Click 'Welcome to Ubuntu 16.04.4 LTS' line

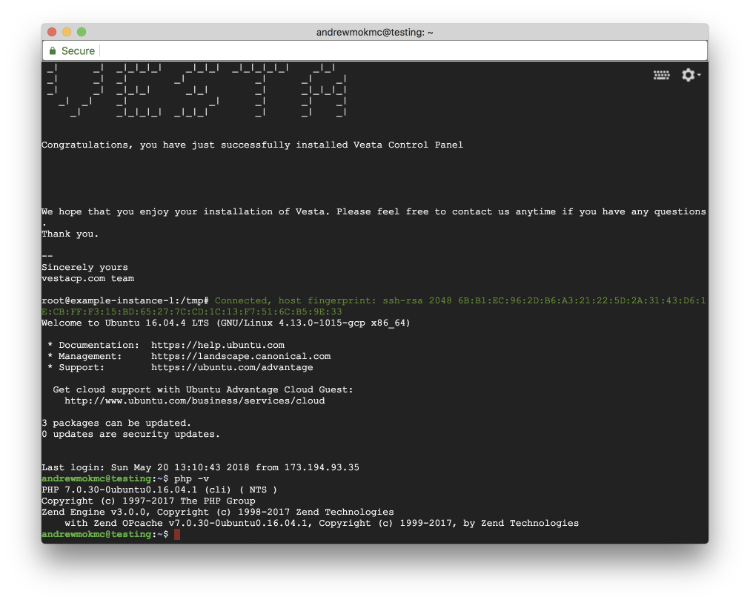pyautogui.click(x=226, y=323)
